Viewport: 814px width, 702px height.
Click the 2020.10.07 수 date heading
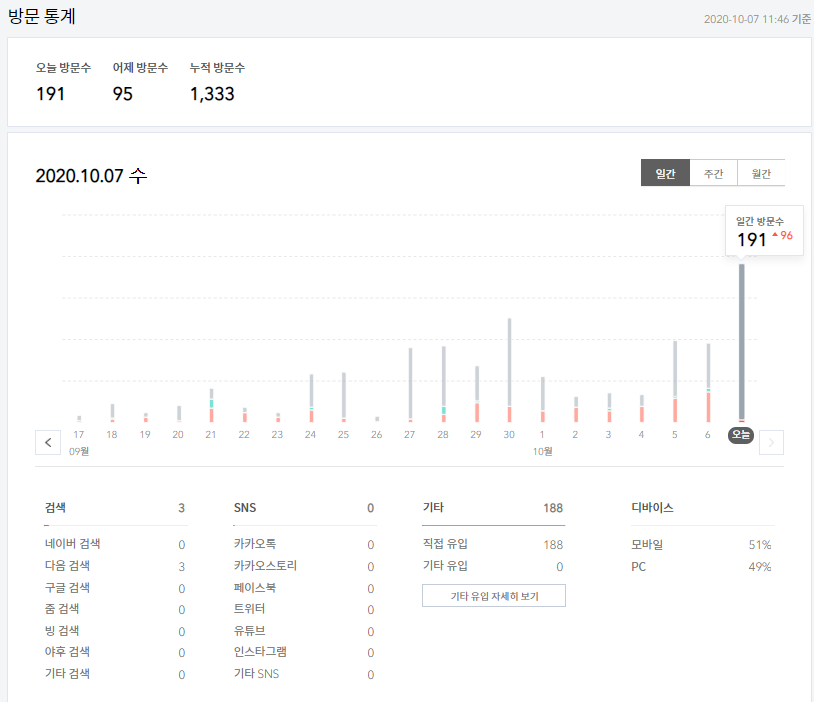pos(91,176)
